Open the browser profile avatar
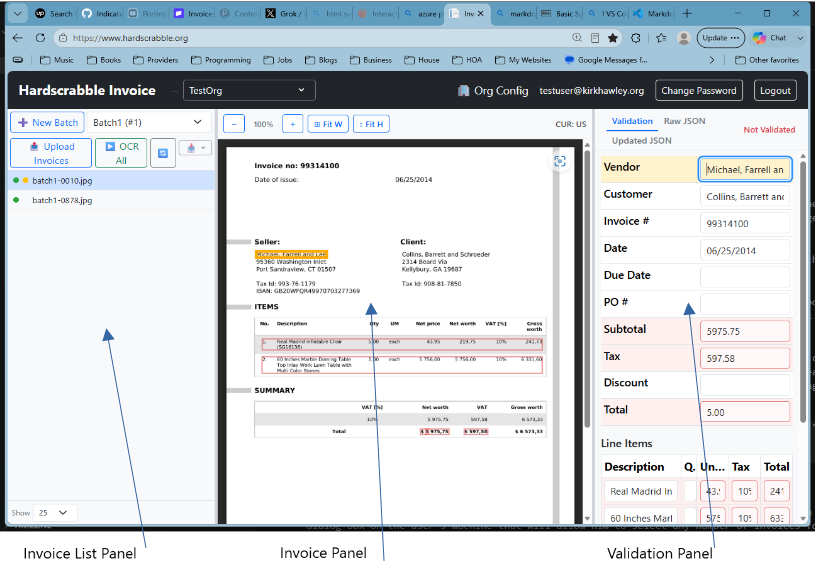The image size is (815, 569). [x=684, y=38]
